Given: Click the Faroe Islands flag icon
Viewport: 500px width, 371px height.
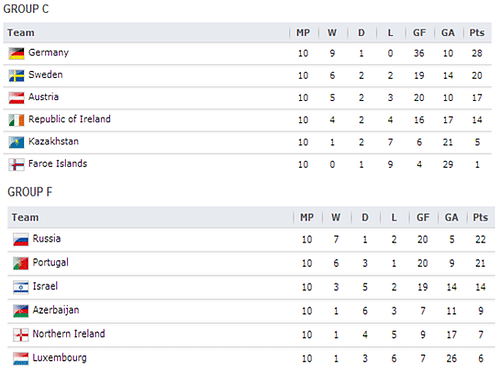Looking at the screenshot, I should 16,165.
